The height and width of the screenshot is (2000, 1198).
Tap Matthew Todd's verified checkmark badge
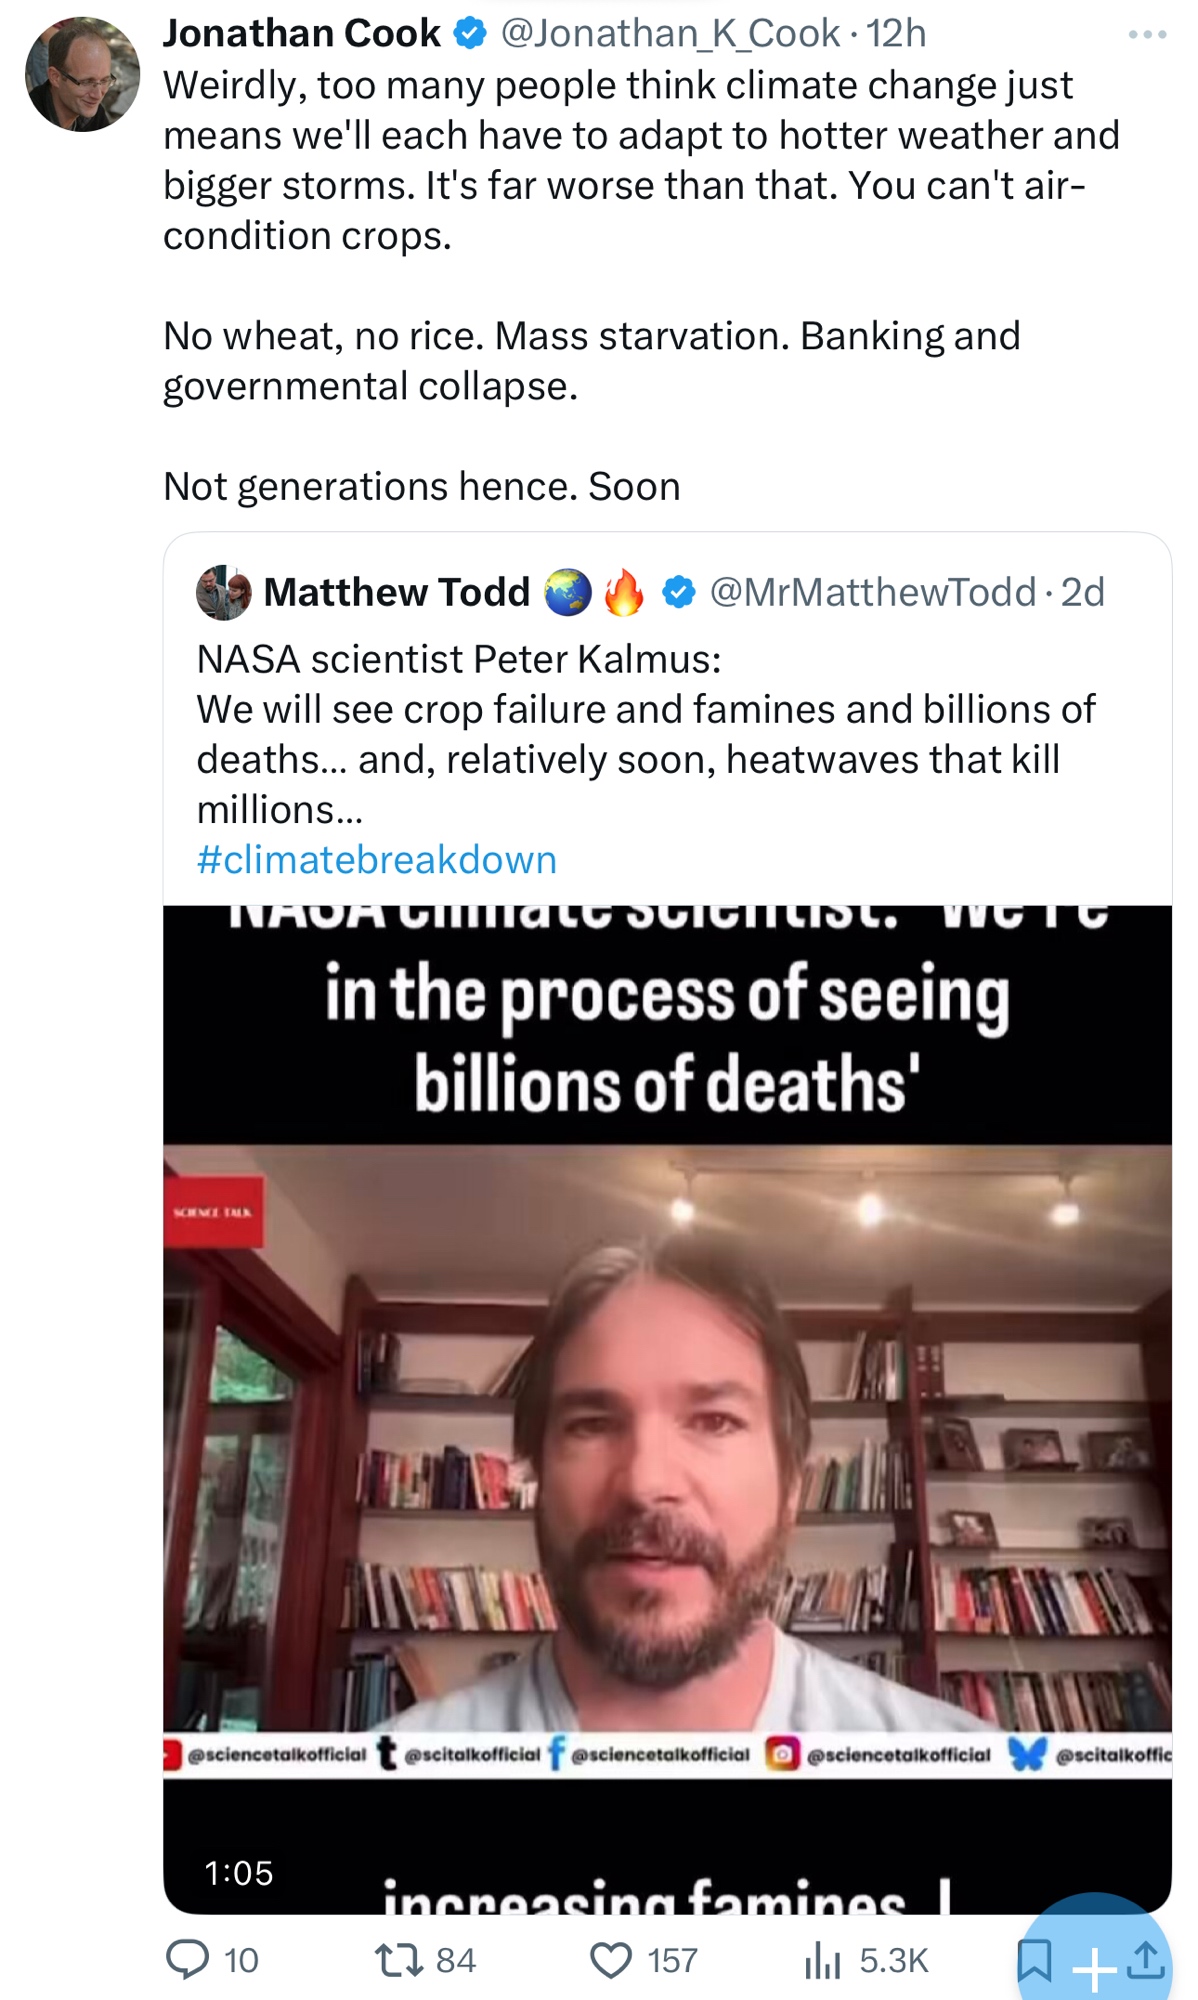[679, 592]
